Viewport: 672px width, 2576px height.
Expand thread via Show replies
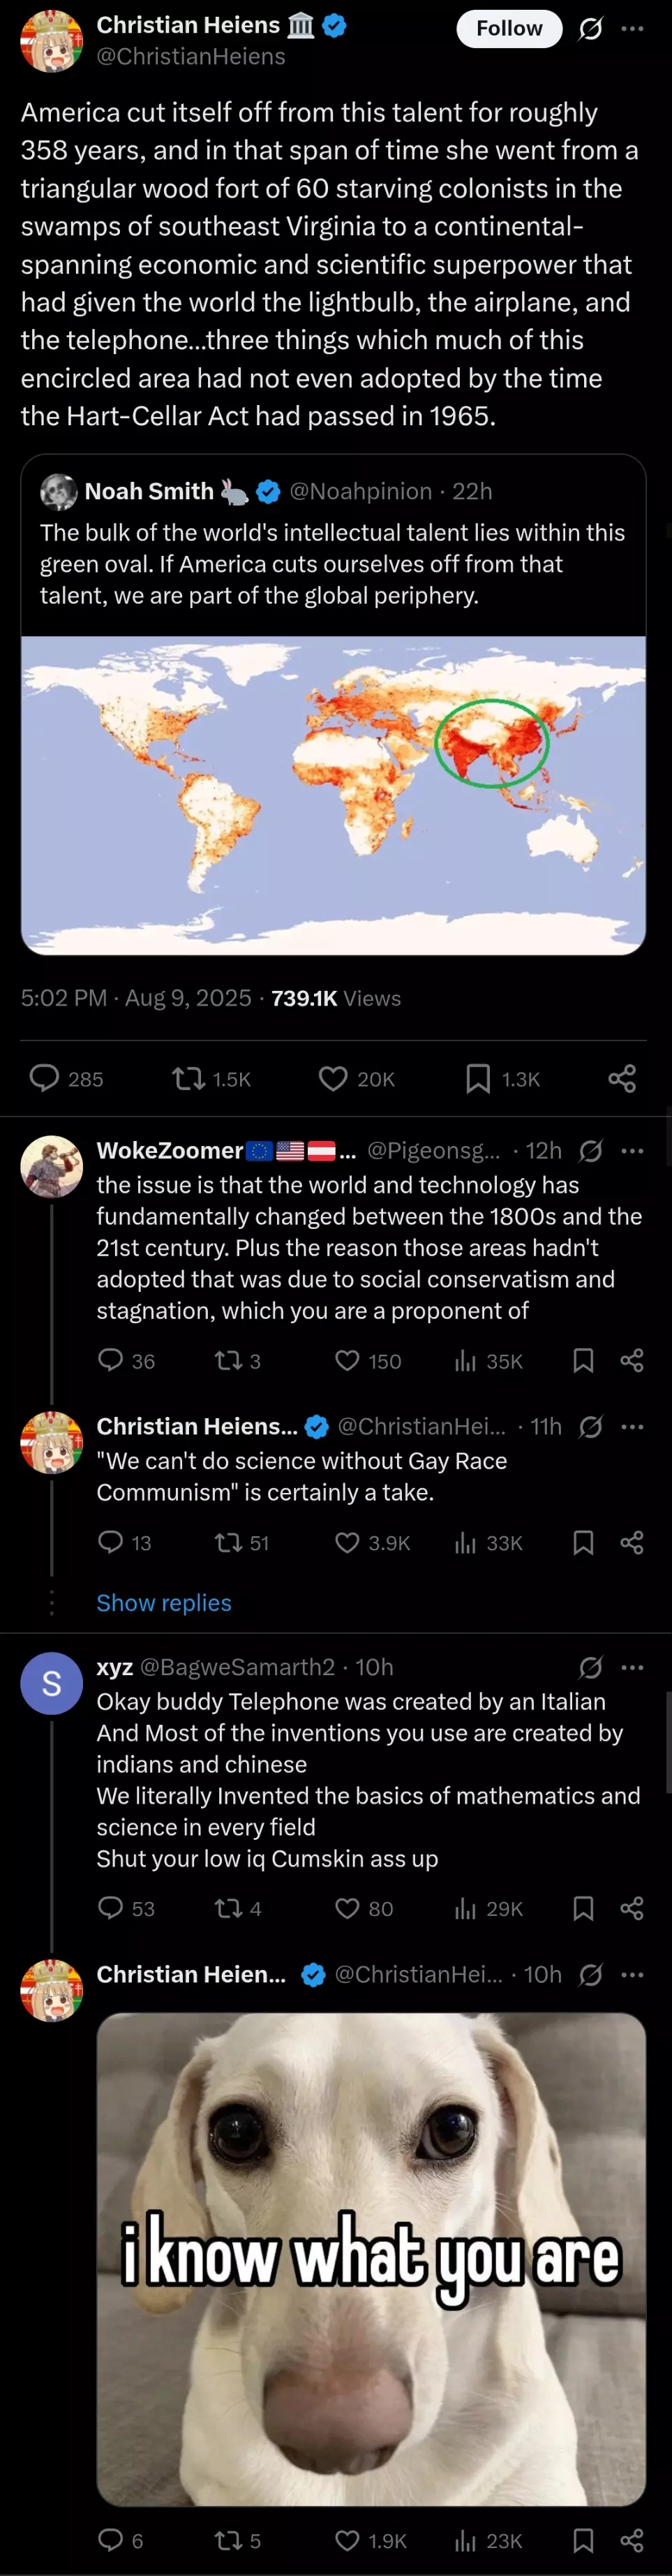(164, 1603)
